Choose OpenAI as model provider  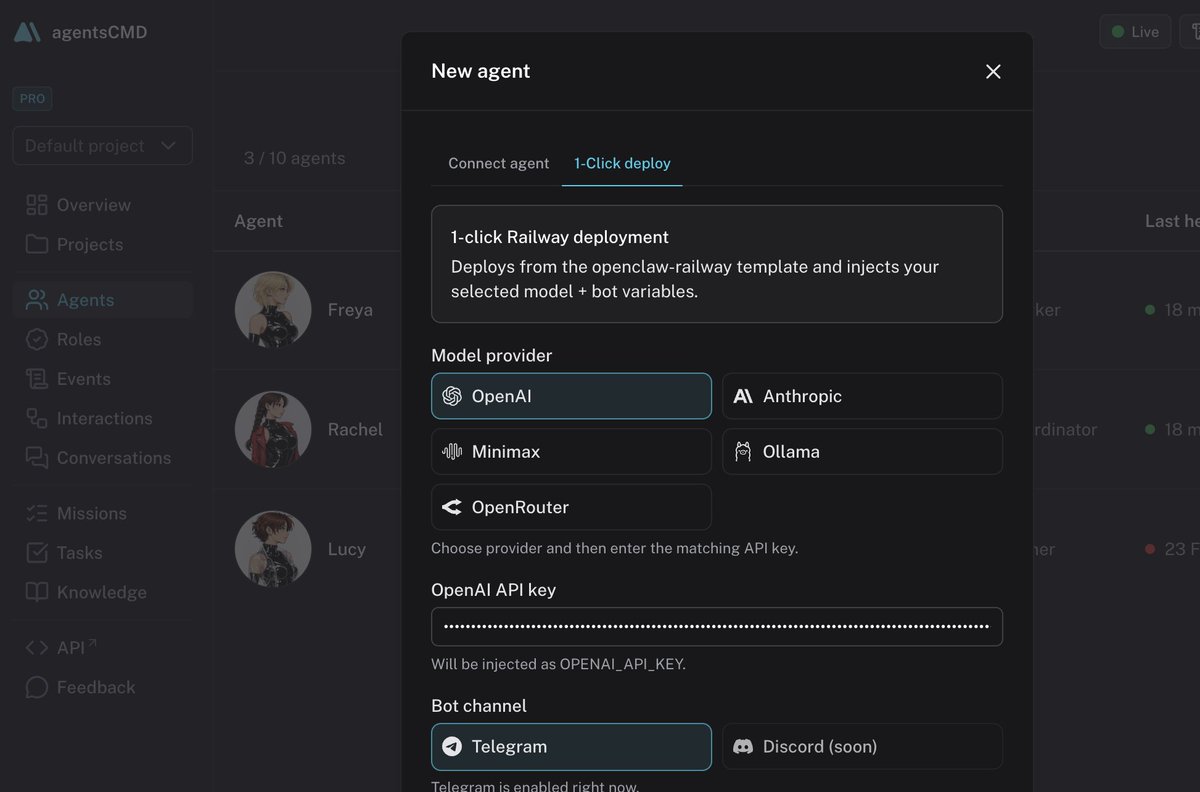tap(571, 396)
